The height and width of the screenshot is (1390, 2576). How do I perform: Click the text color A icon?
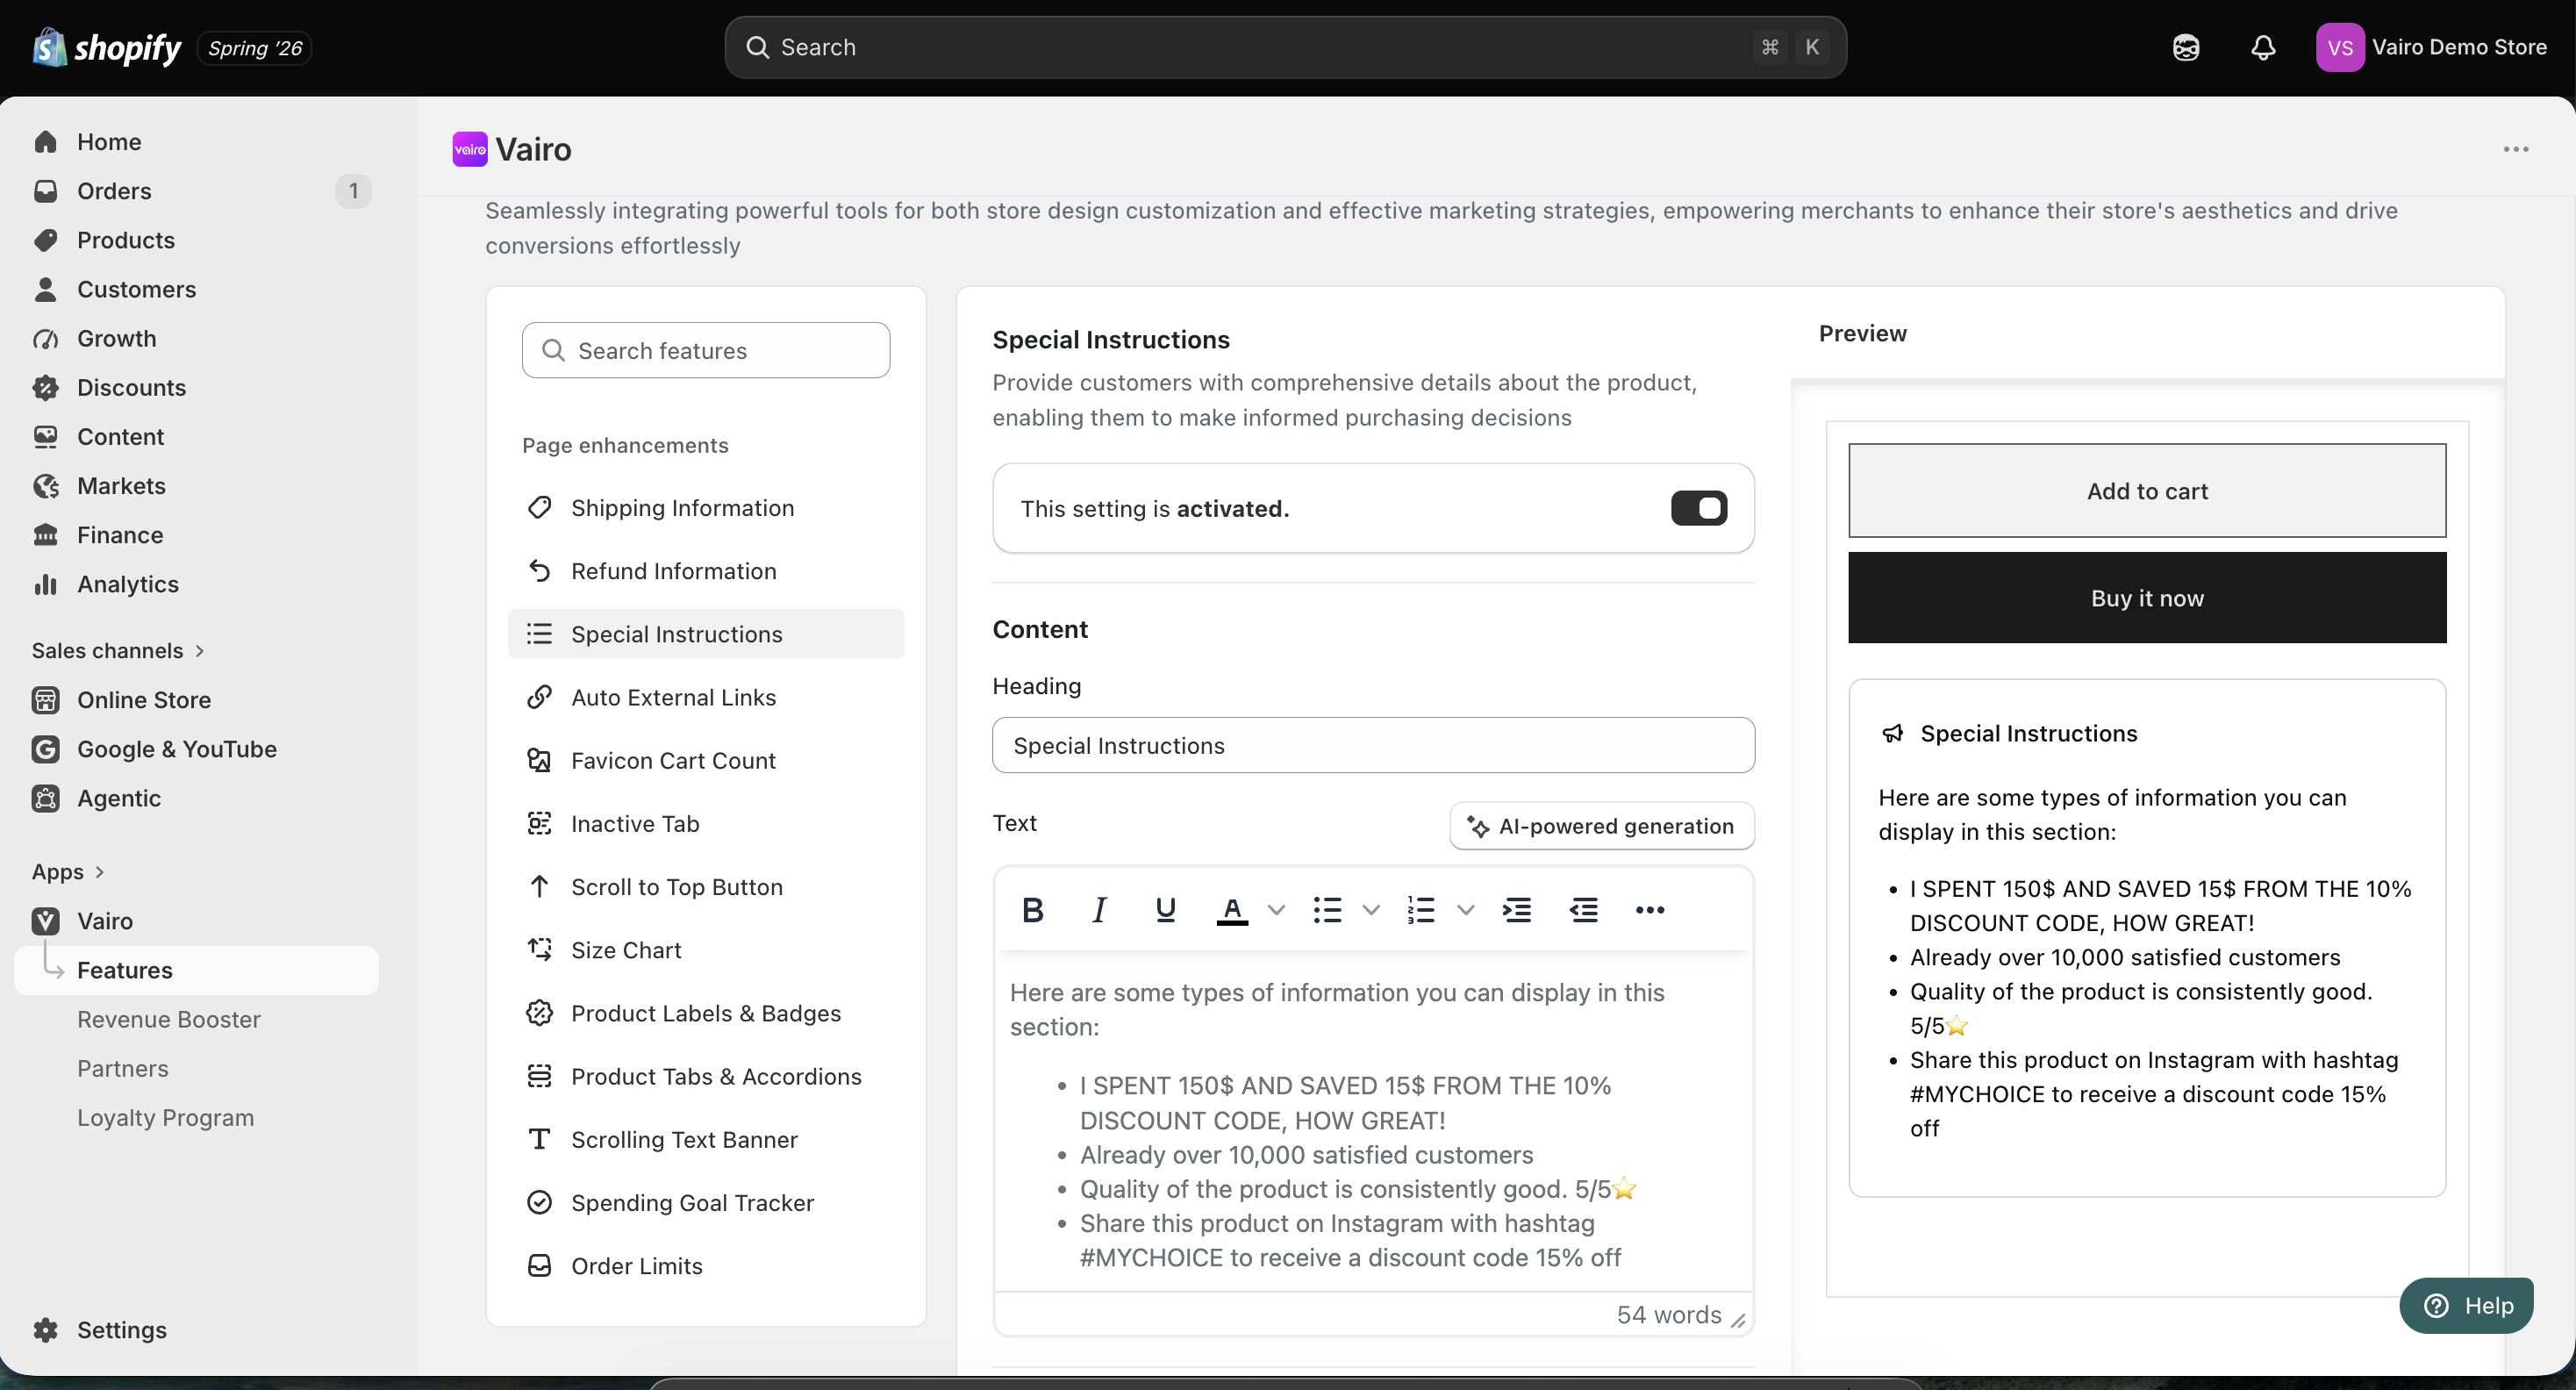point(1232,909)
